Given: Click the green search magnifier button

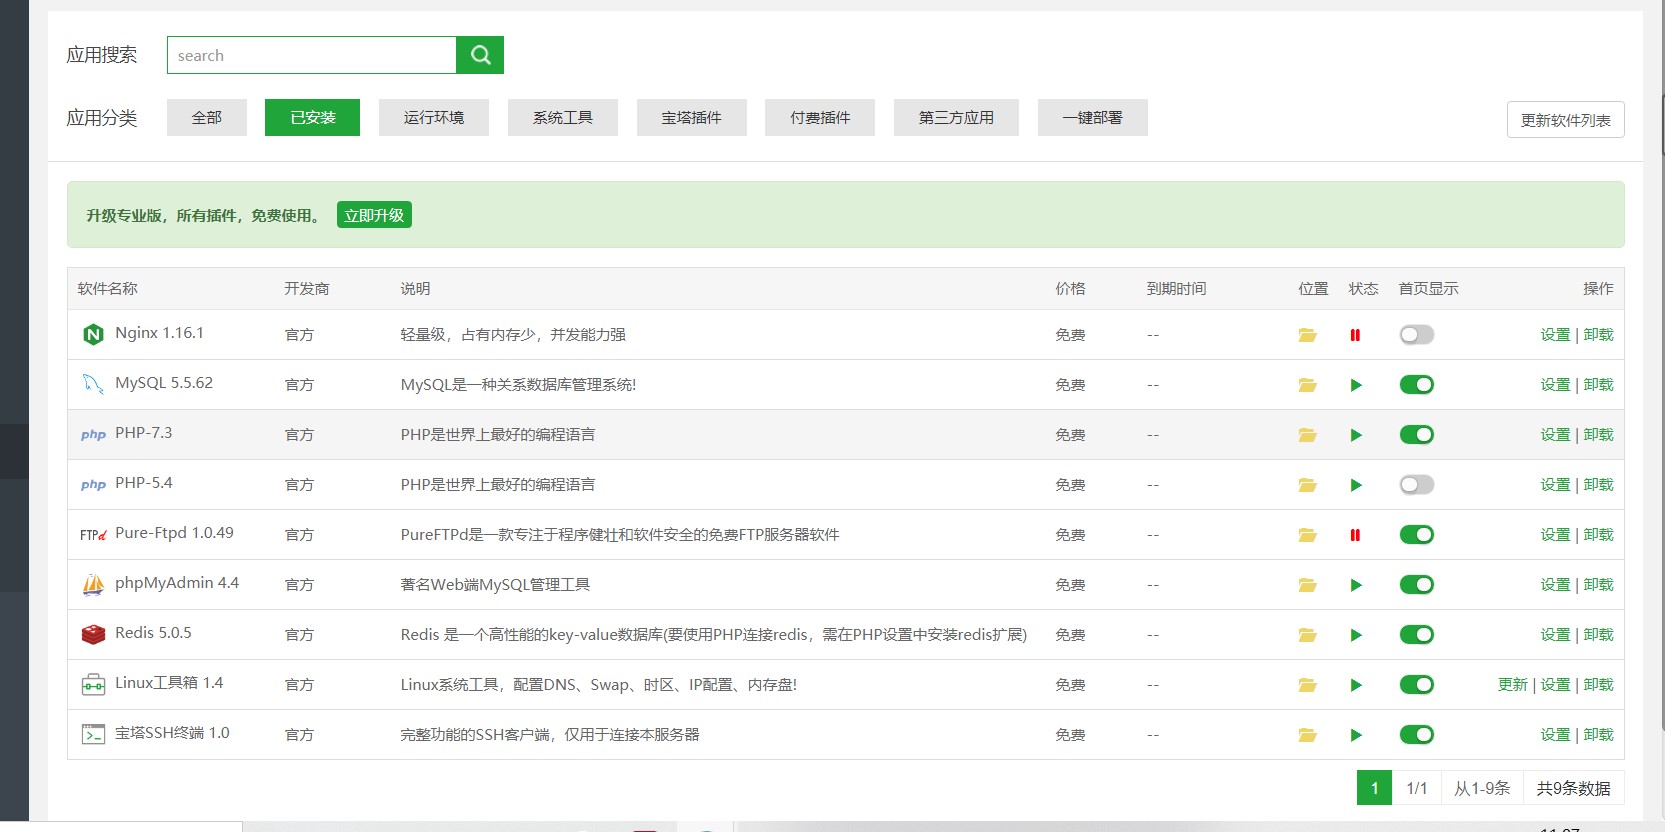Looking at the screenshot, I should (x=480, y=55).
